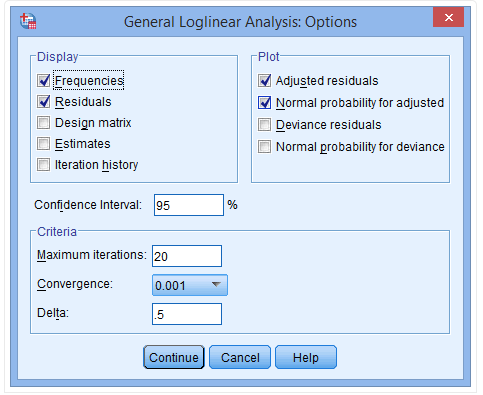Click the Maximum iterations label
The image size is (483, 395).
(92, 255)
